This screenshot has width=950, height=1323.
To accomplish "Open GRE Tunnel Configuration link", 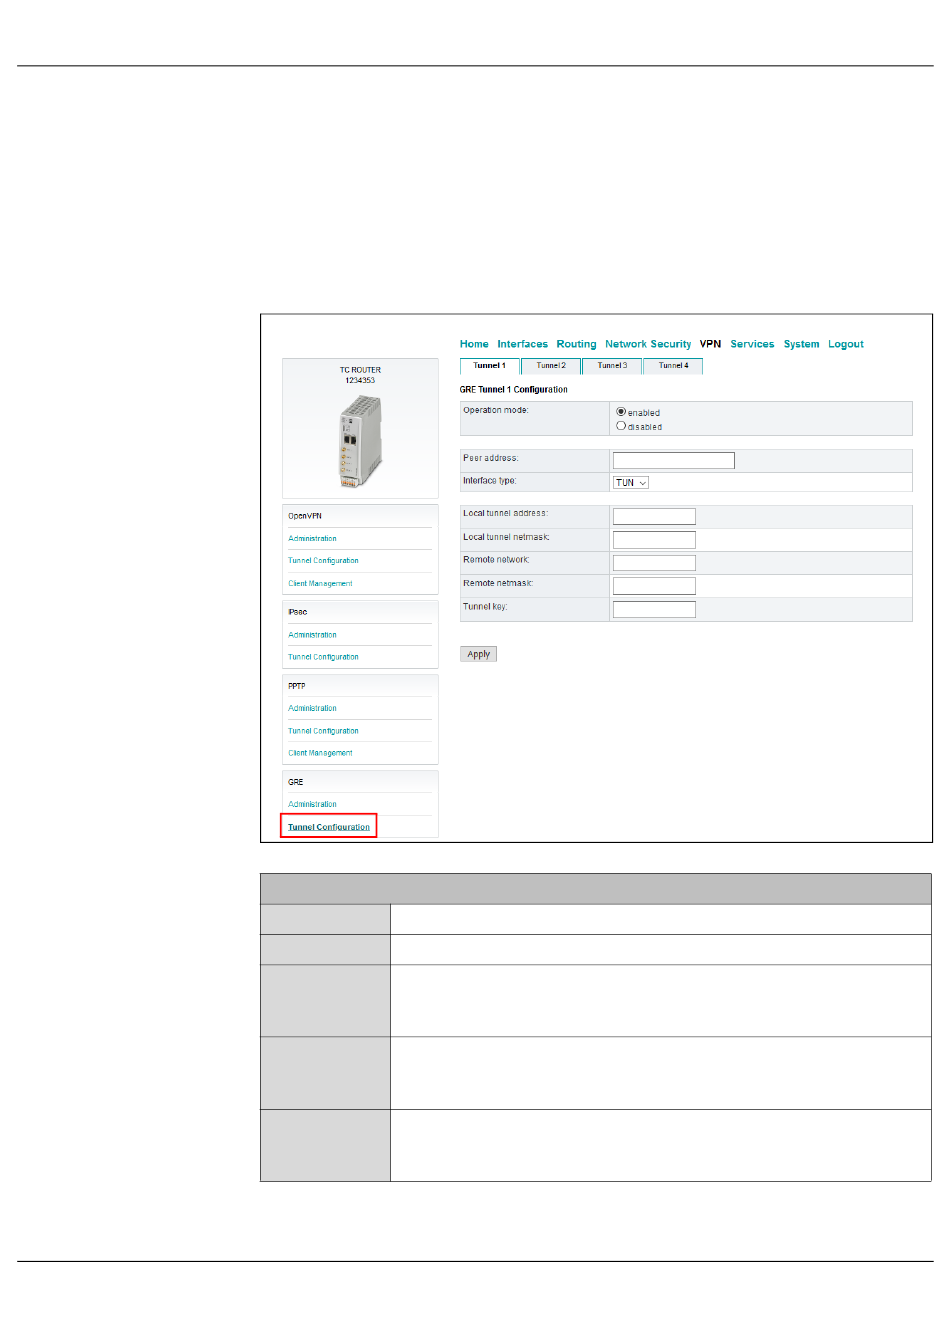I will click(329, 827).
